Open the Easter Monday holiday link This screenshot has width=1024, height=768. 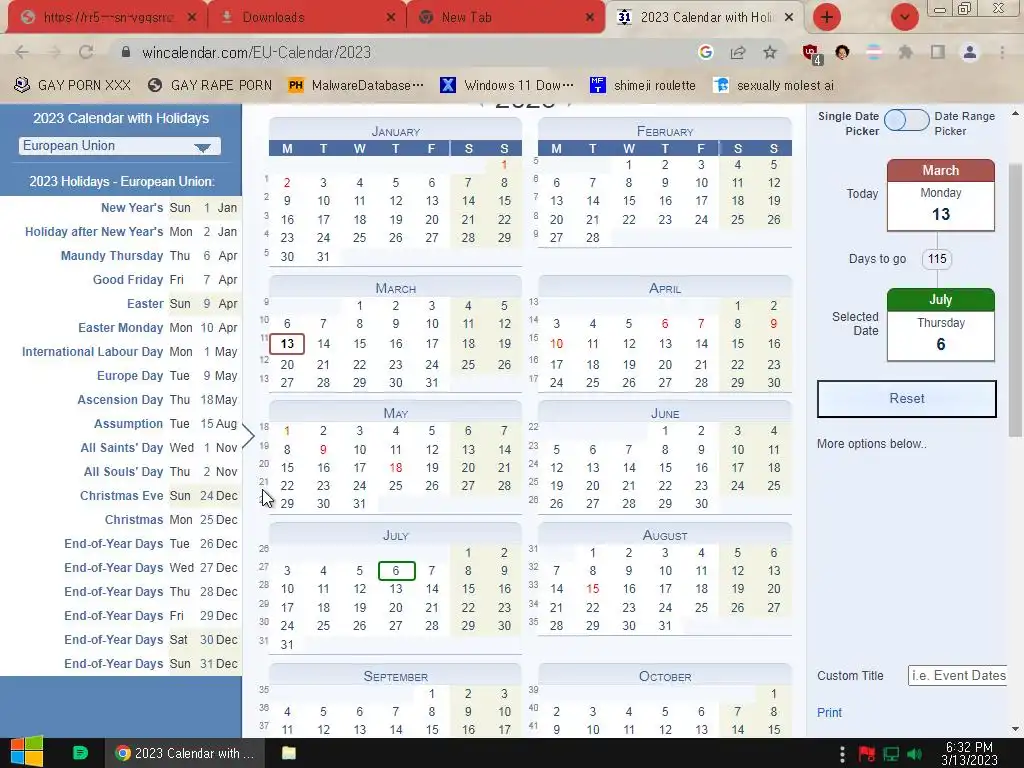point(121,327)
